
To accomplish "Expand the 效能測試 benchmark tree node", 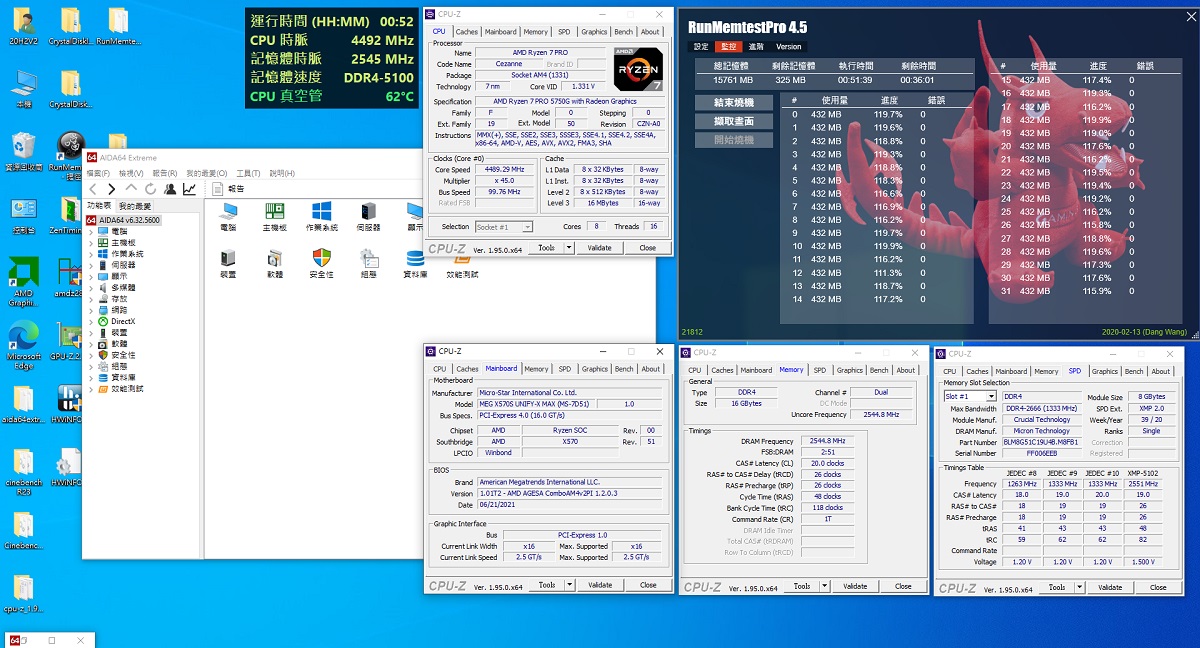I will click(x=91, y=388).
